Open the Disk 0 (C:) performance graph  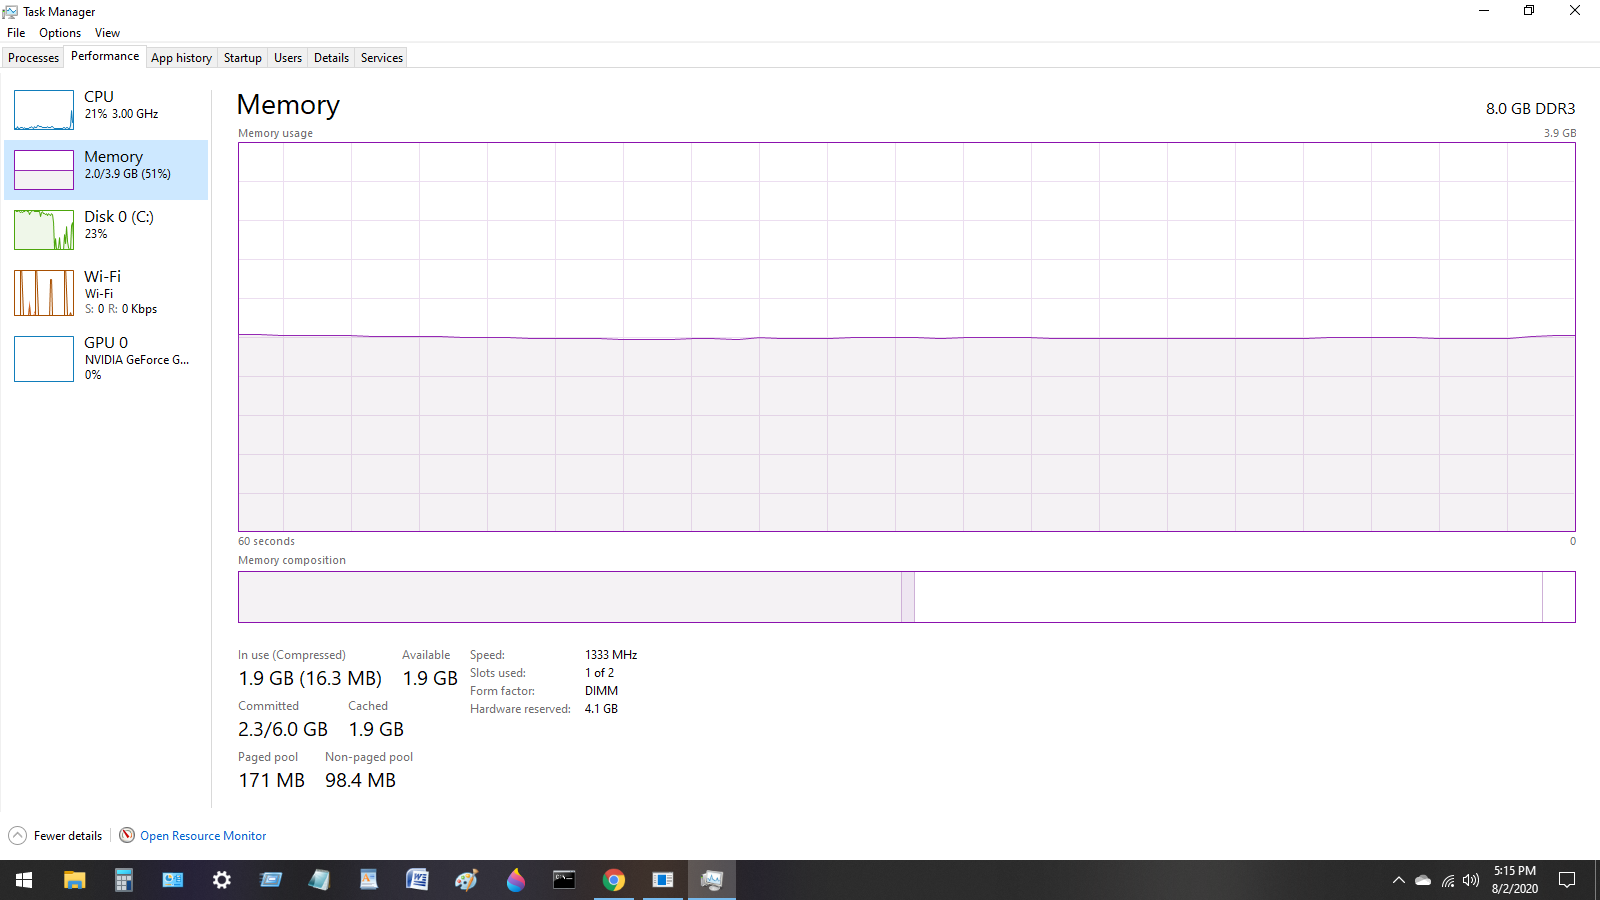click(106, 230)
